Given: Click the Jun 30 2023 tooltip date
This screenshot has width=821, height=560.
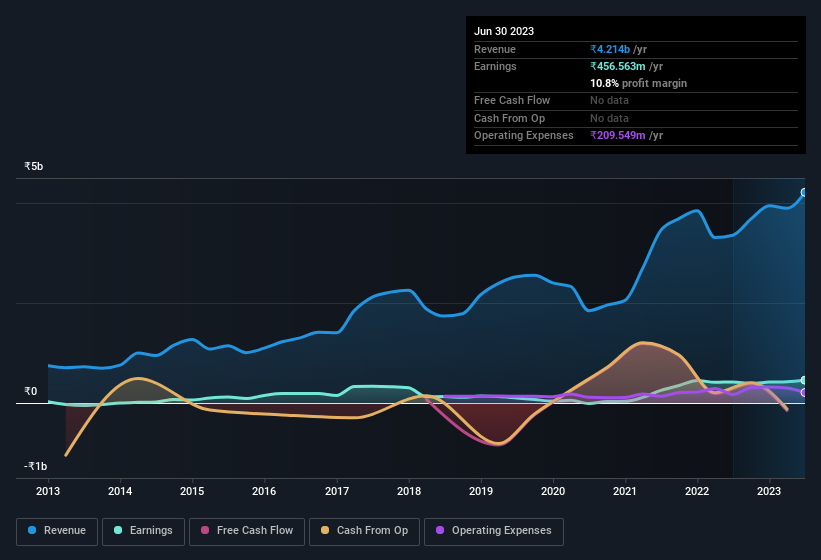Looking at the screenshot, I should click(x=504, y=31).
